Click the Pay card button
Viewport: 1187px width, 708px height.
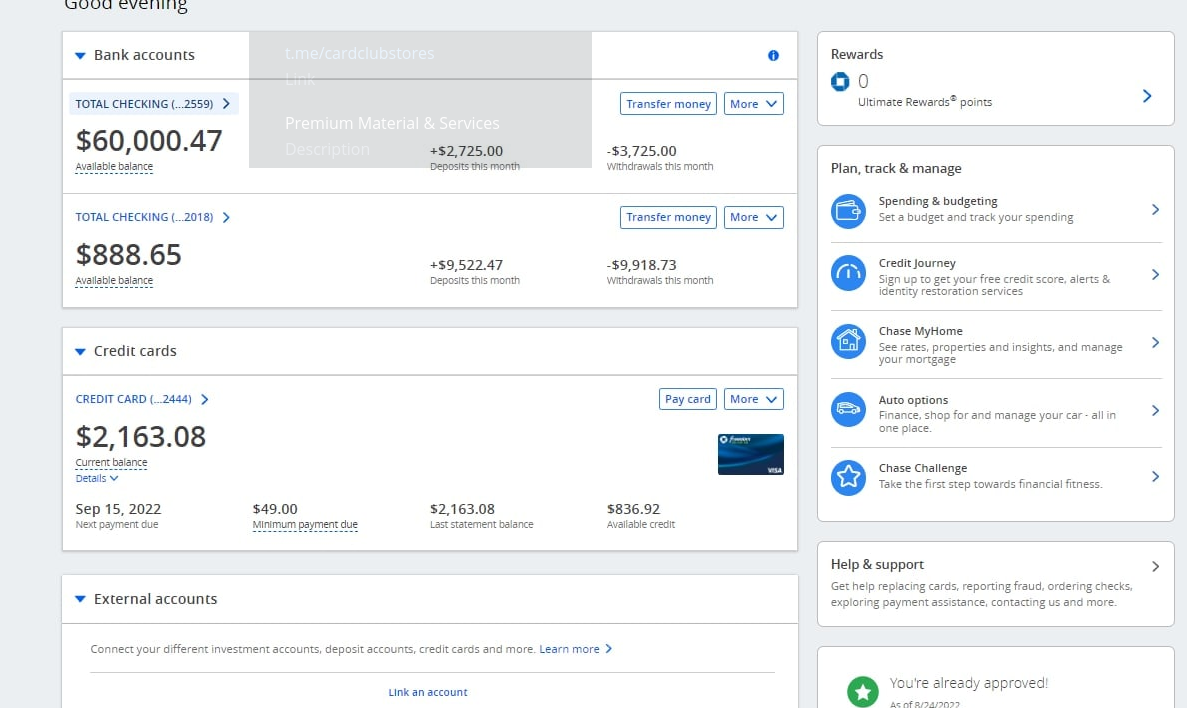(687, 399)
